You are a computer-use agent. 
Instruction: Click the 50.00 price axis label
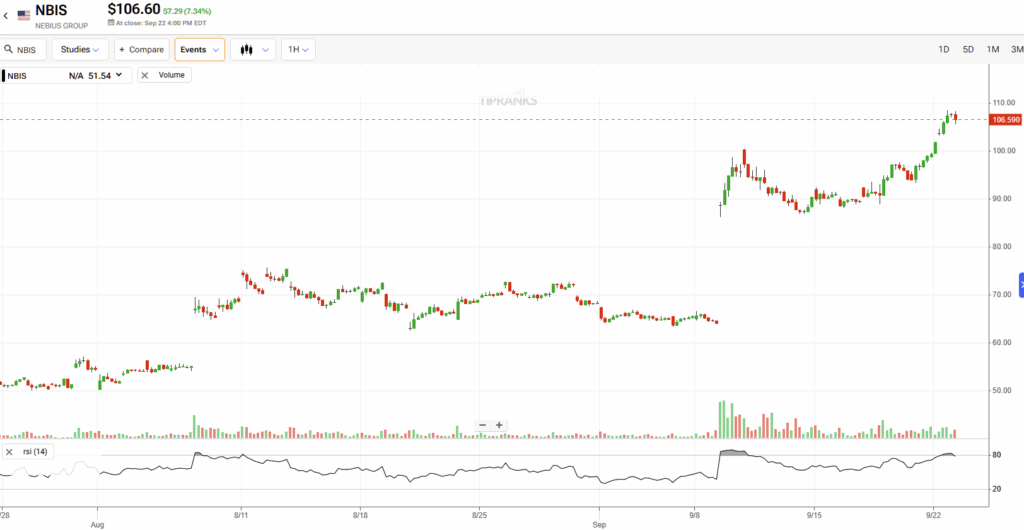[x=1004, y=391]
